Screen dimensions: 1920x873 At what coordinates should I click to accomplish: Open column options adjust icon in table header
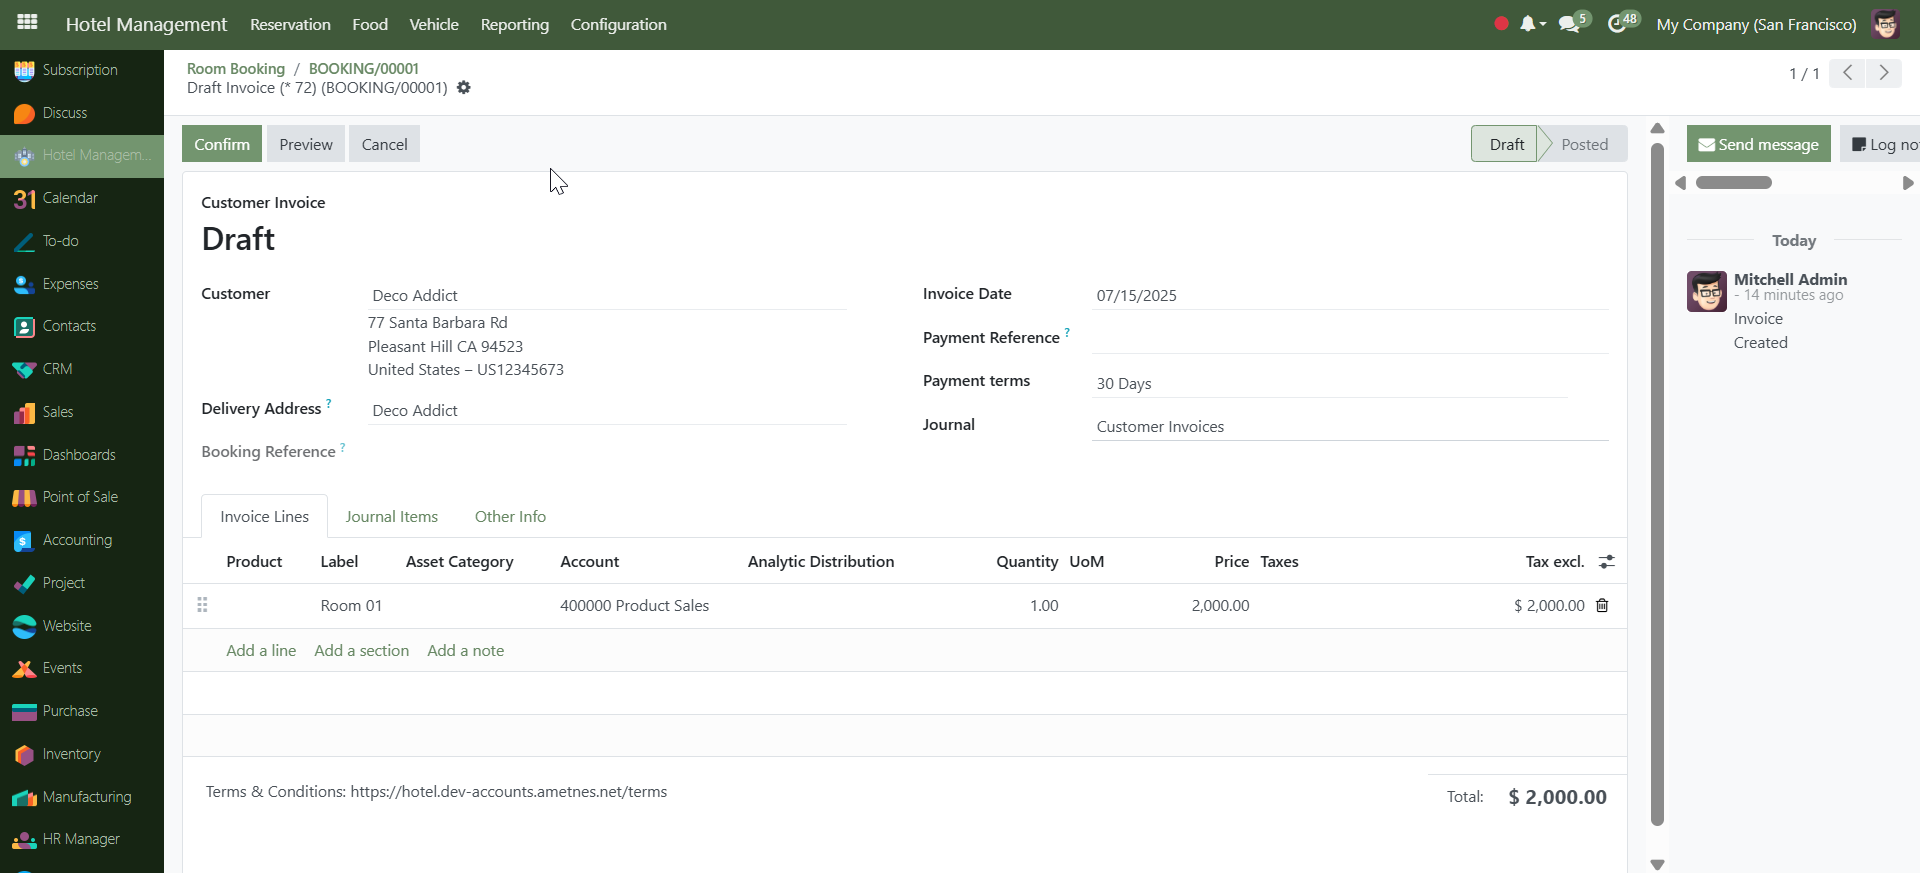[1607, 562]
